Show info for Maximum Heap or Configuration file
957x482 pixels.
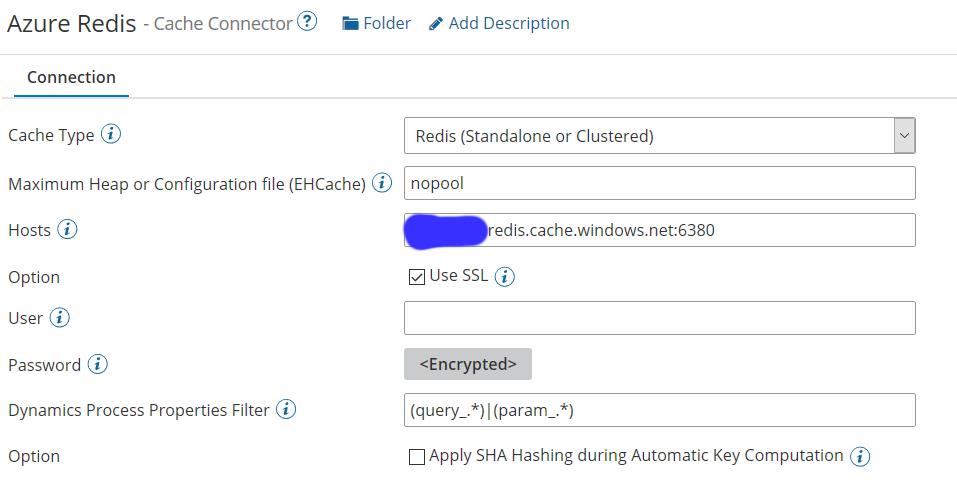click(x=382, y=182)
